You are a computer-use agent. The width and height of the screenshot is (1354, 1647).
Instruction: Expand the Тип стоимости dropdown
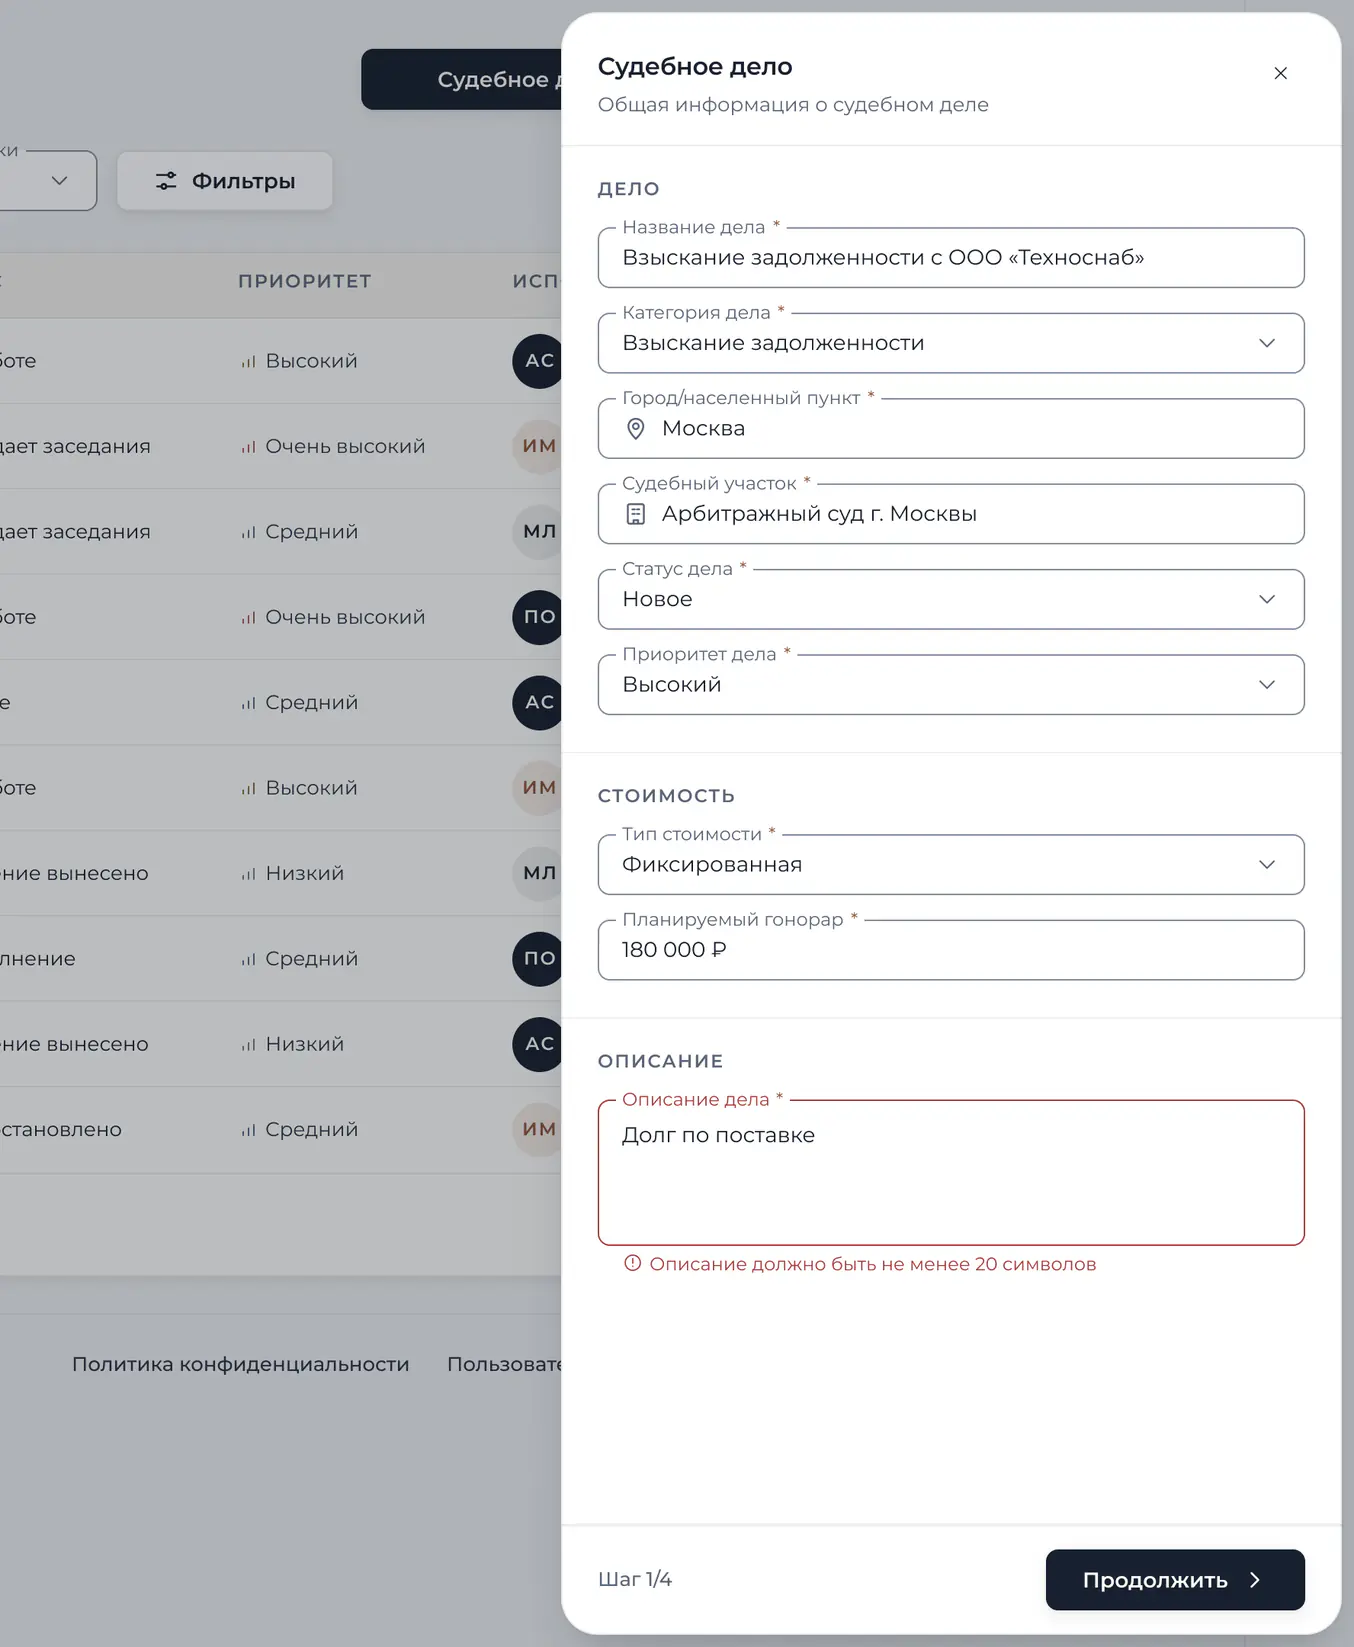pos(951,865)
